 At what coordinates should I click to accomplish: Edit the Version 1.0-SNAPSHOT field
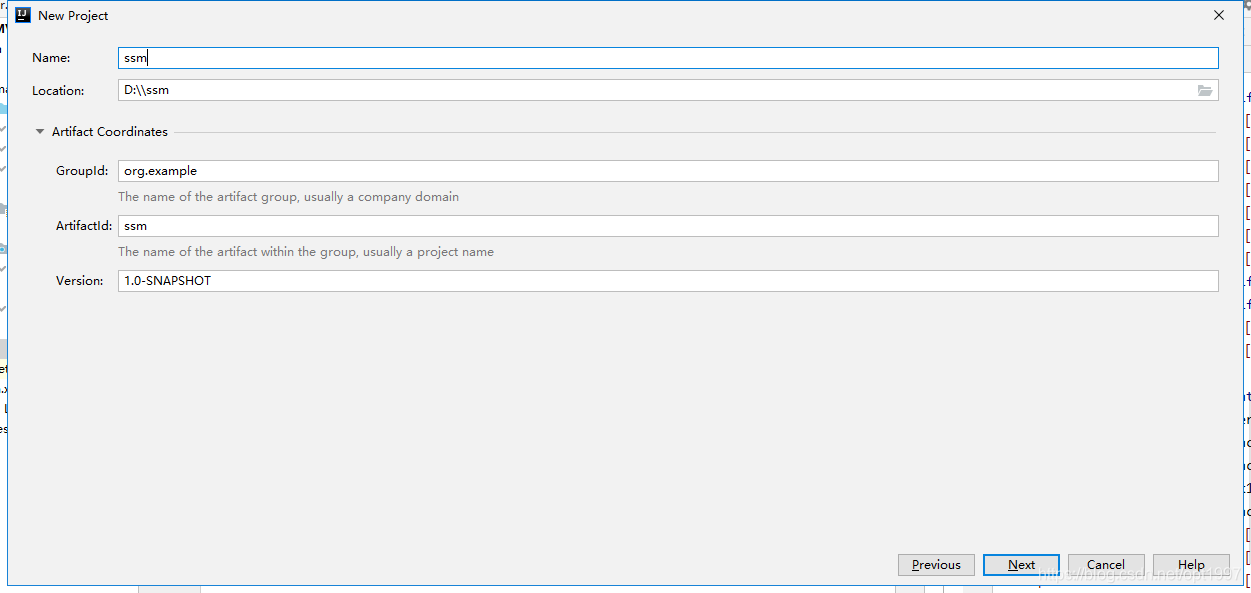point(668,281)
